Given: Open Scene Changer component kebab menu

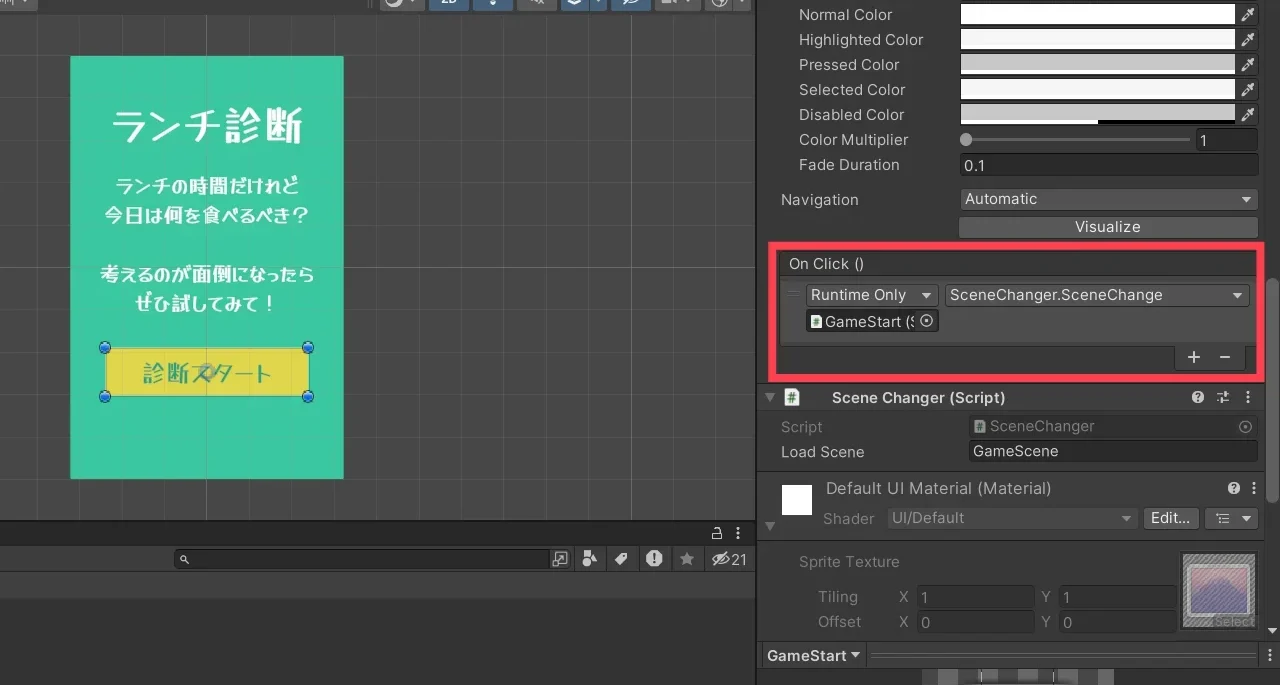Looking at the screenshot, I should (1247, 397).
